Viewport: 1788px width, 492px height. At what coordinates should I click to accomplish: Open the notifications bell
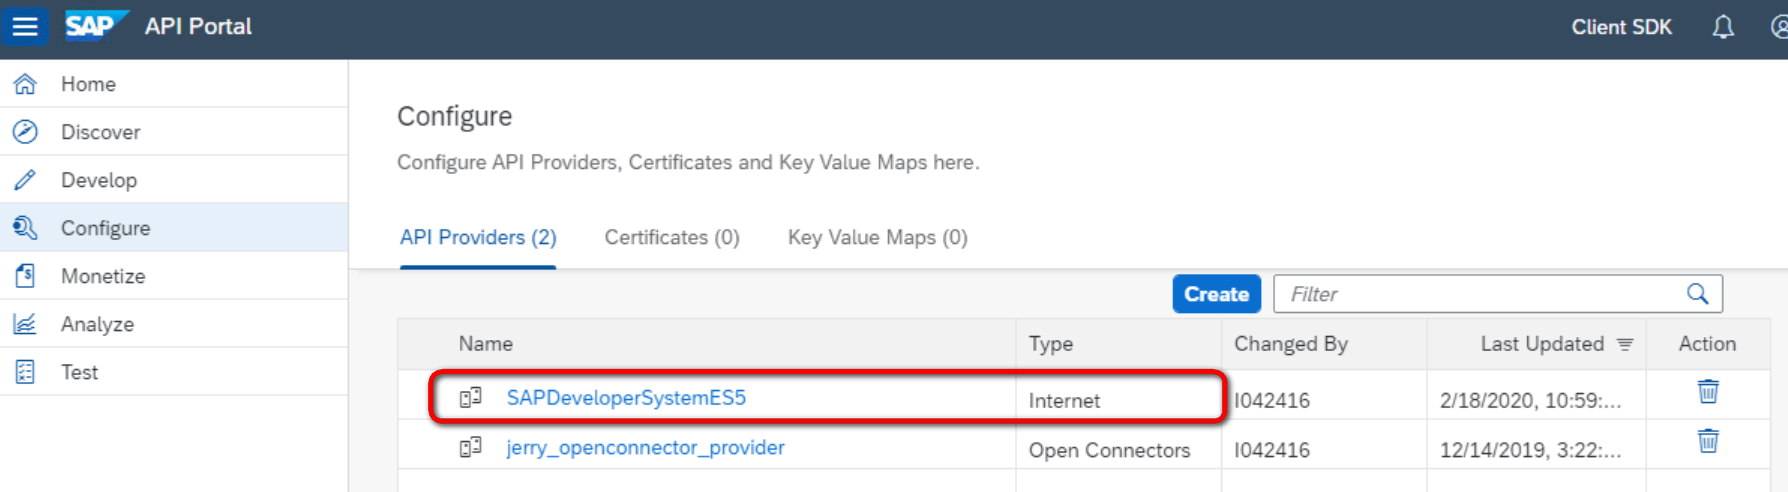[x=1722, y=27]
